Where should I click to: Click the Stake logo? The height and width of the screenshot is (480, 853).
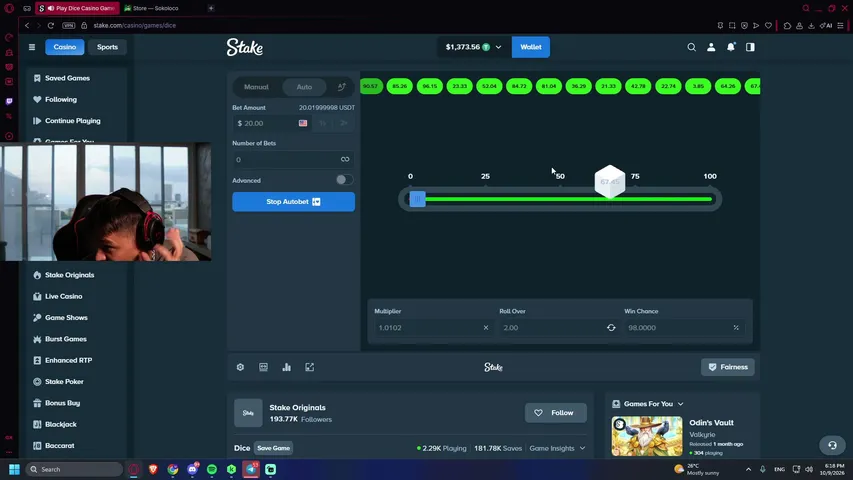[x=245, y=47]
